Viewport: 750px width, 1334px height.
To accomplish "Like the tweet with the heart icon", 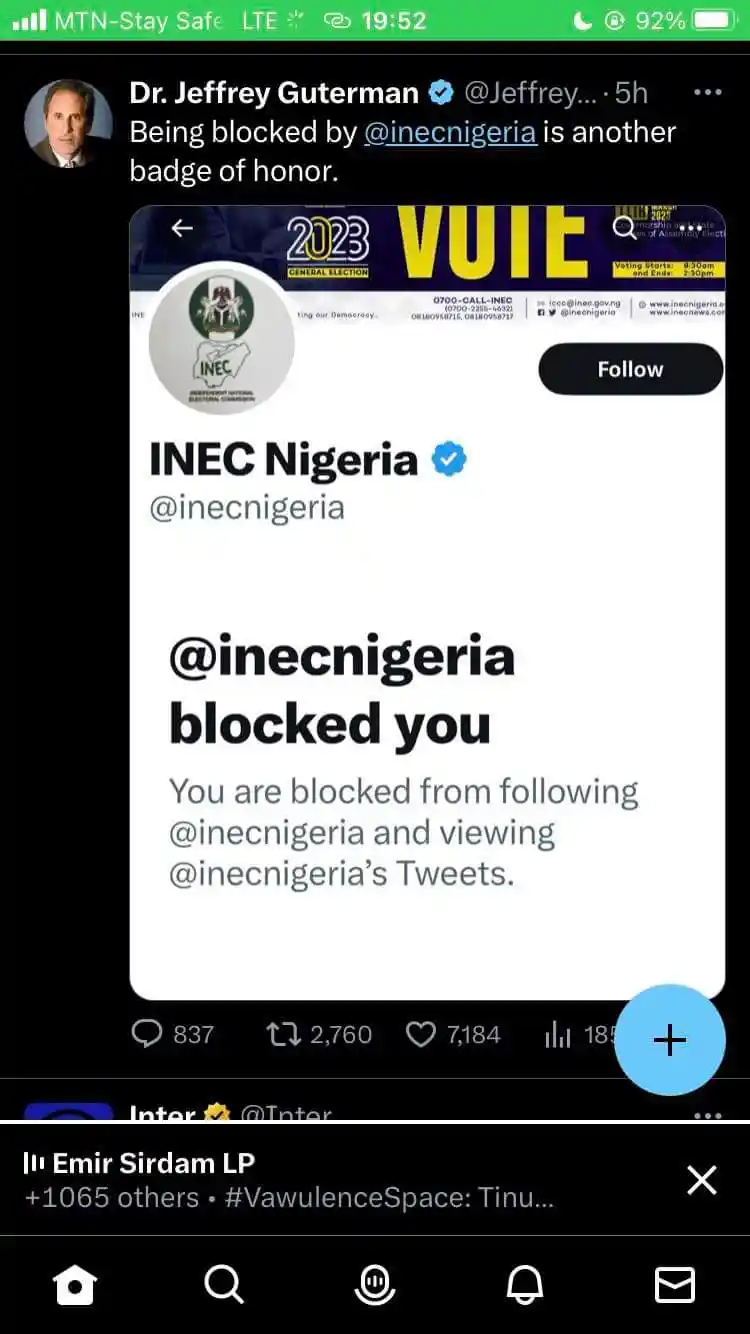I will point(423,1036).
